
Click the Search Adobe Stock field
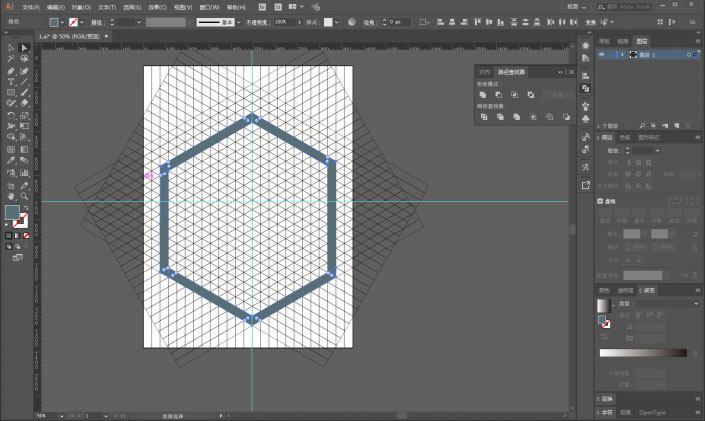(x=626, y=7)
